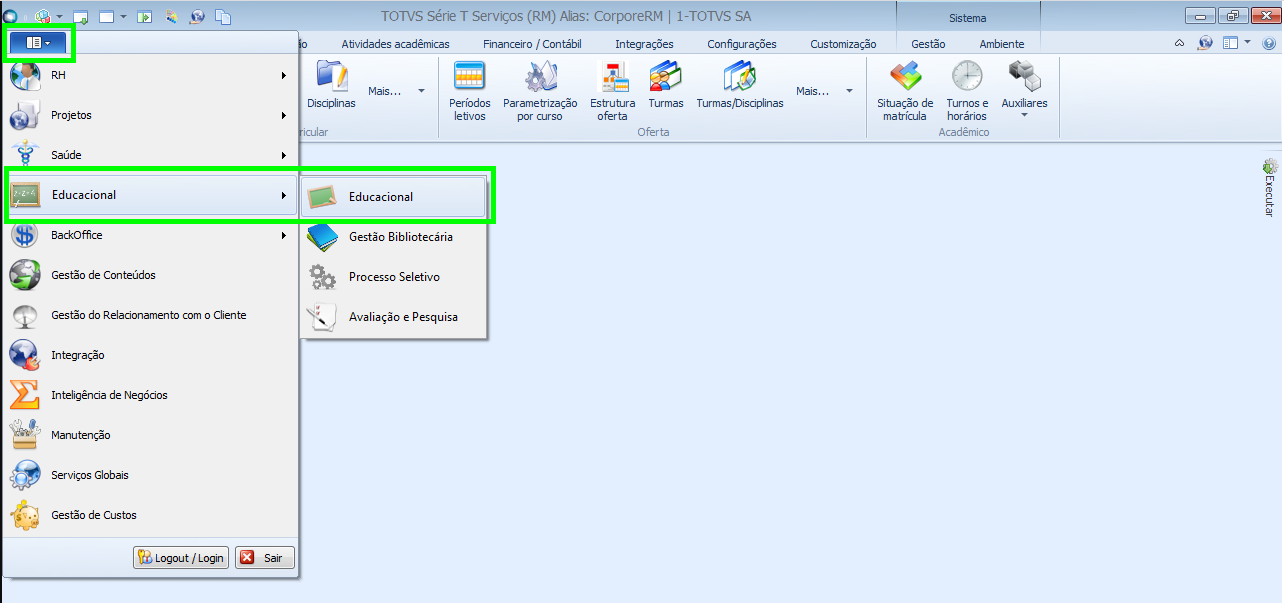Image resolution: width=1284 pixels, height=603 pixels.
Task: Click the copy documents icon in quick access toolbar
Action: [223, 17]
